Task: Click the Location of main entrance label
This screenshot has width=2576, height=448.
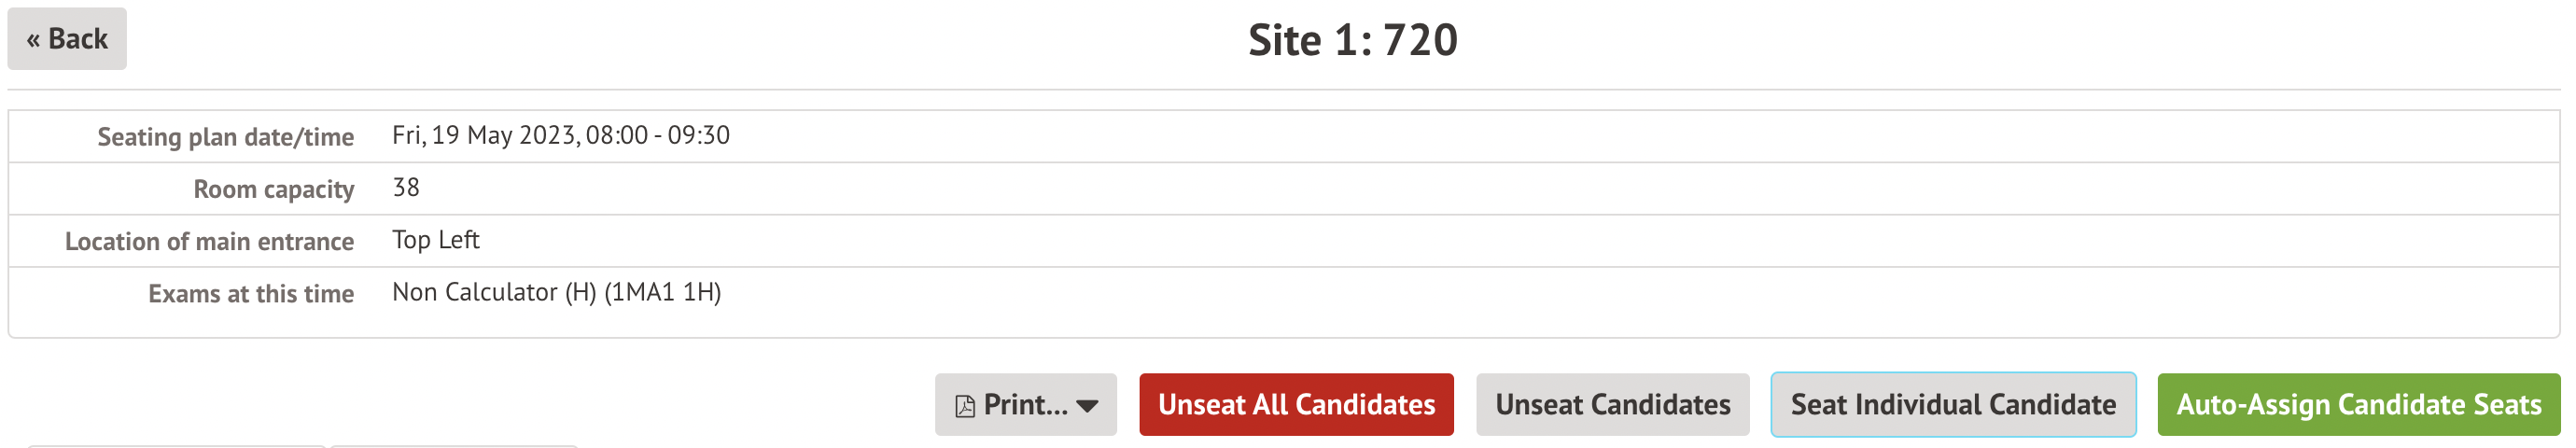Action: tap(209, 241)
